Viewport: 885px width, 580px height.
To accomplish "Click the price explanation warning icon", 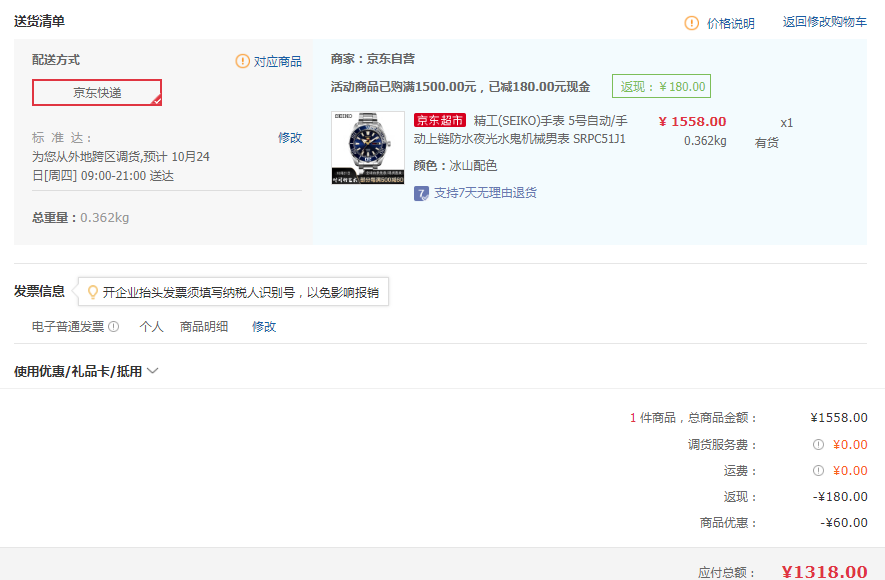I will pos(691,23).
